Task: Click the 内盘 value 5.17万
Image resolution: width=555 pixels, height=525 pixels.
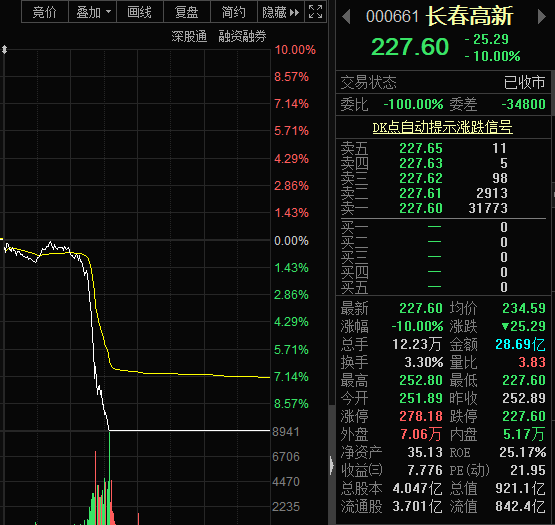Action: tap(524, 434)
